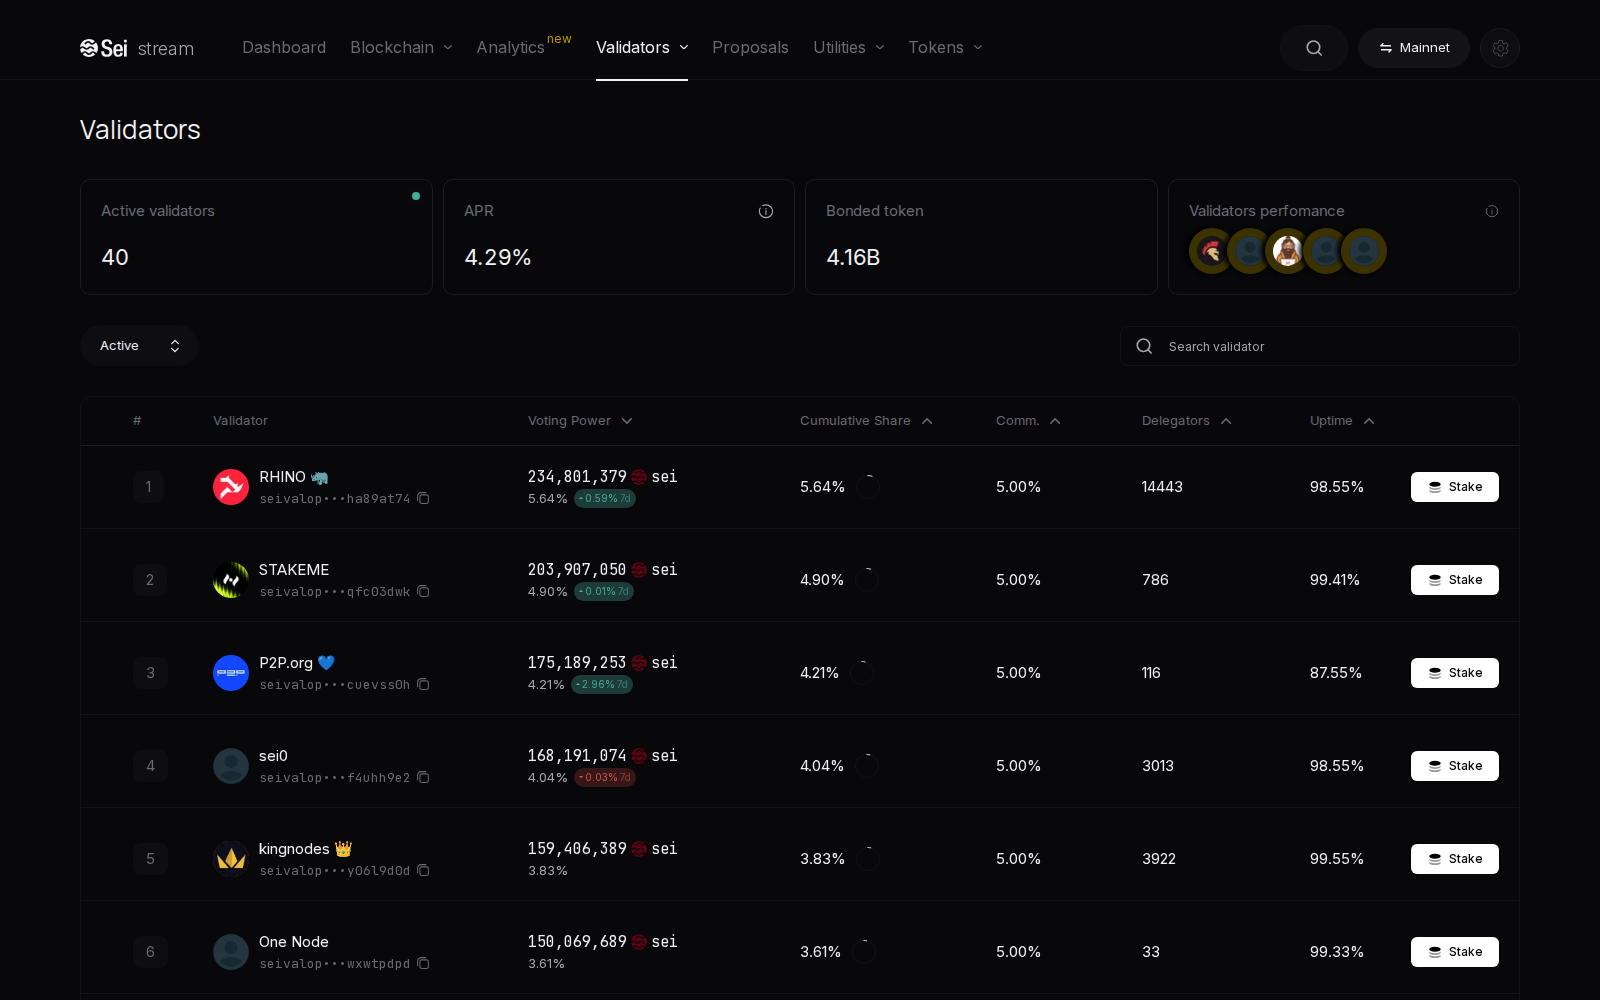Go to Dashboard page

tap(284, 48)
